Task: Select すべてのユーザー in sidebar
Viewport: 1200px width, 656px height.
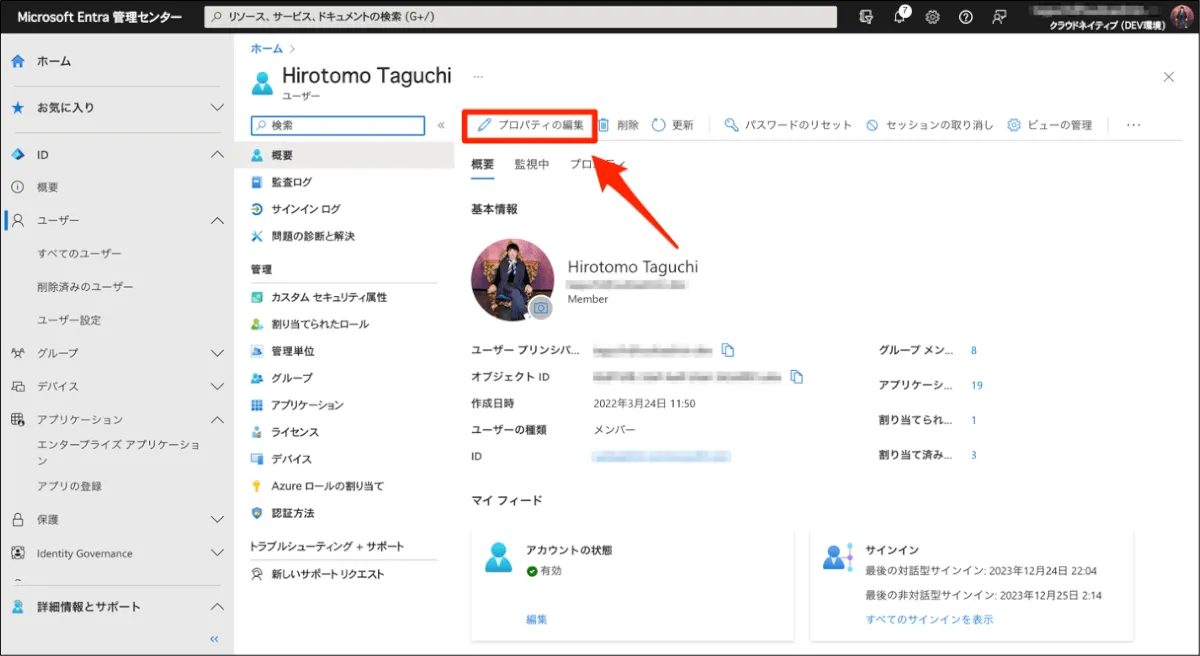Action: [x=79, y=254]
